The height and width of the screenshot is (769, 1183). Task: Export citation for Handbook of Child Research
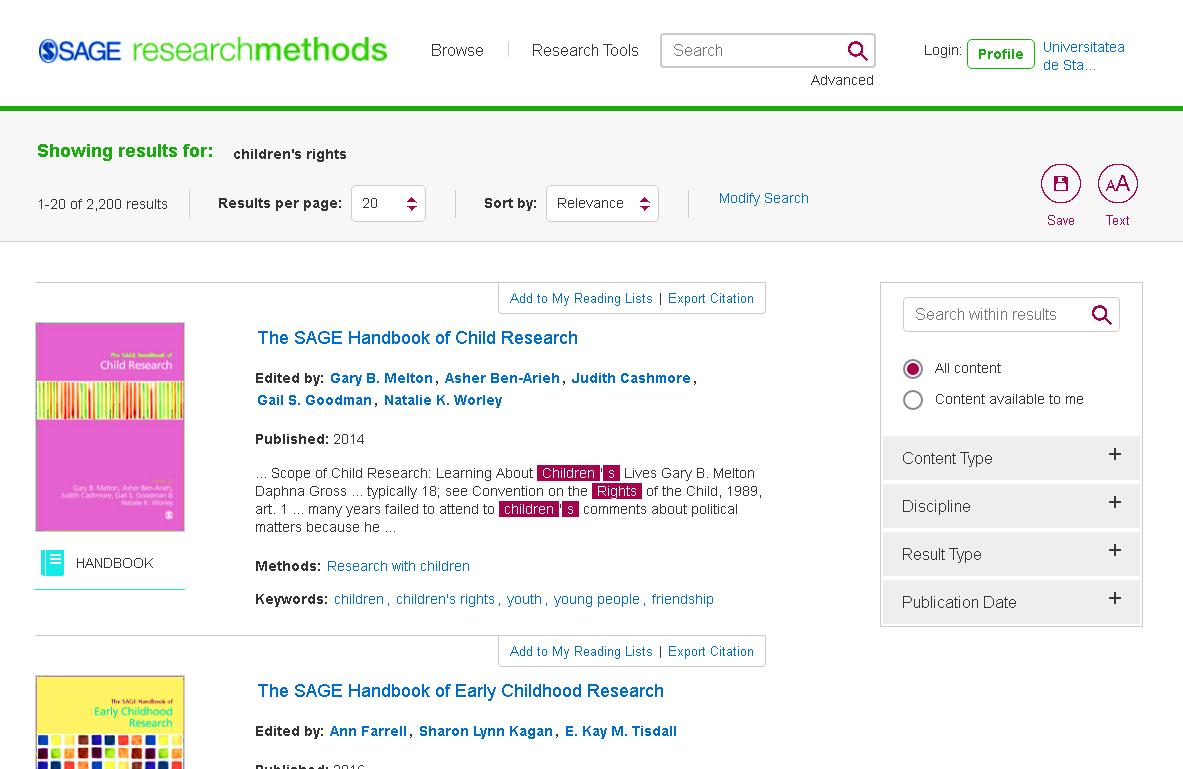tap(711, 298)
